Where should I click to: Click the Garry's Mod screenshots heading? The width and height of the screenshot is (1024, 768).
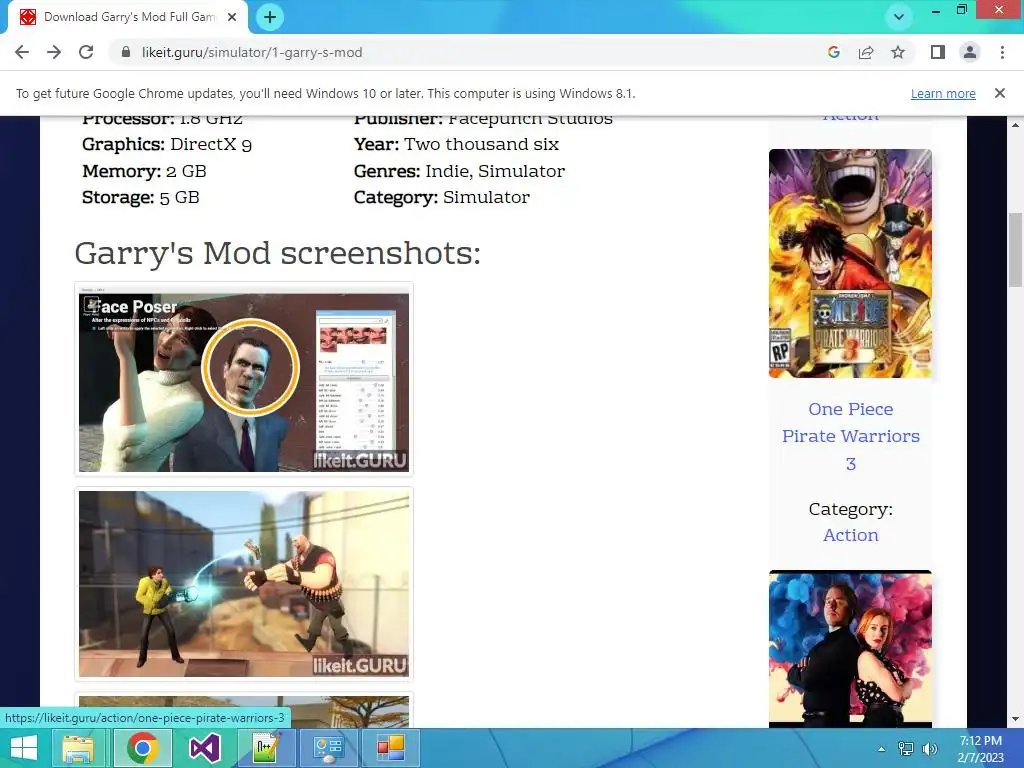(278, 253)
